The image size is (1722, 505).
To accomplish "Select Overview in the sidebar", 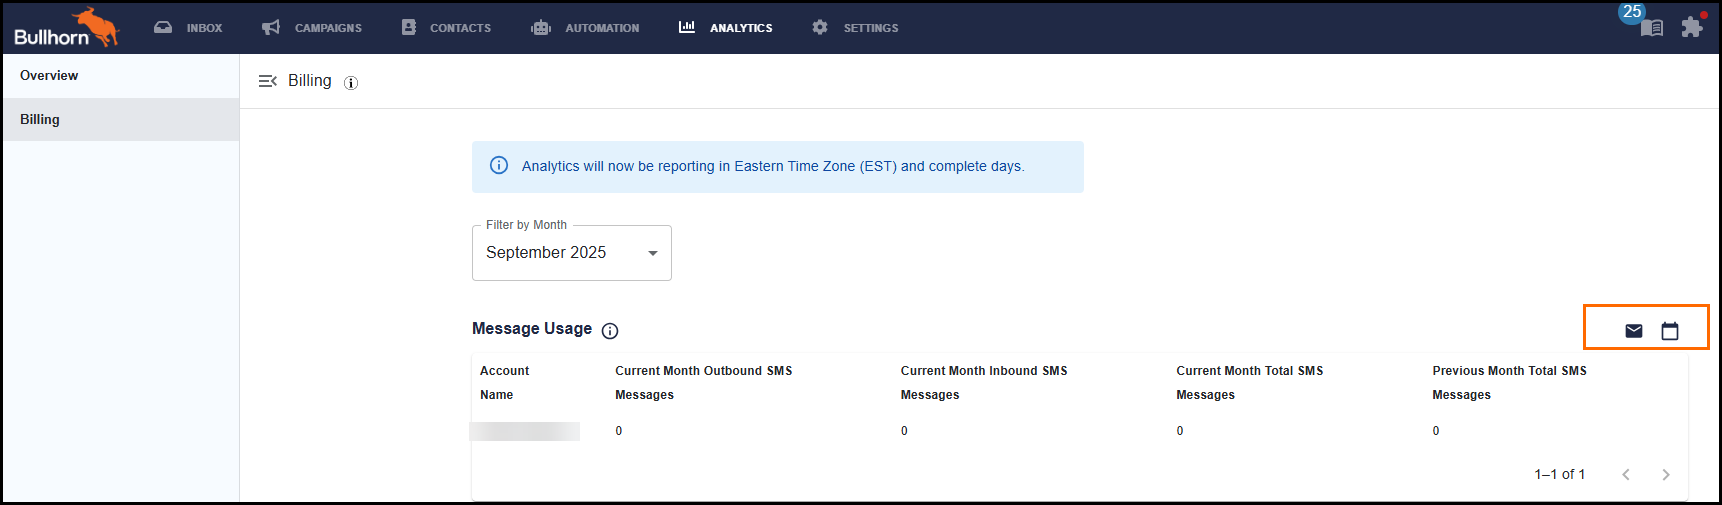I will click(x=49, y=76).
